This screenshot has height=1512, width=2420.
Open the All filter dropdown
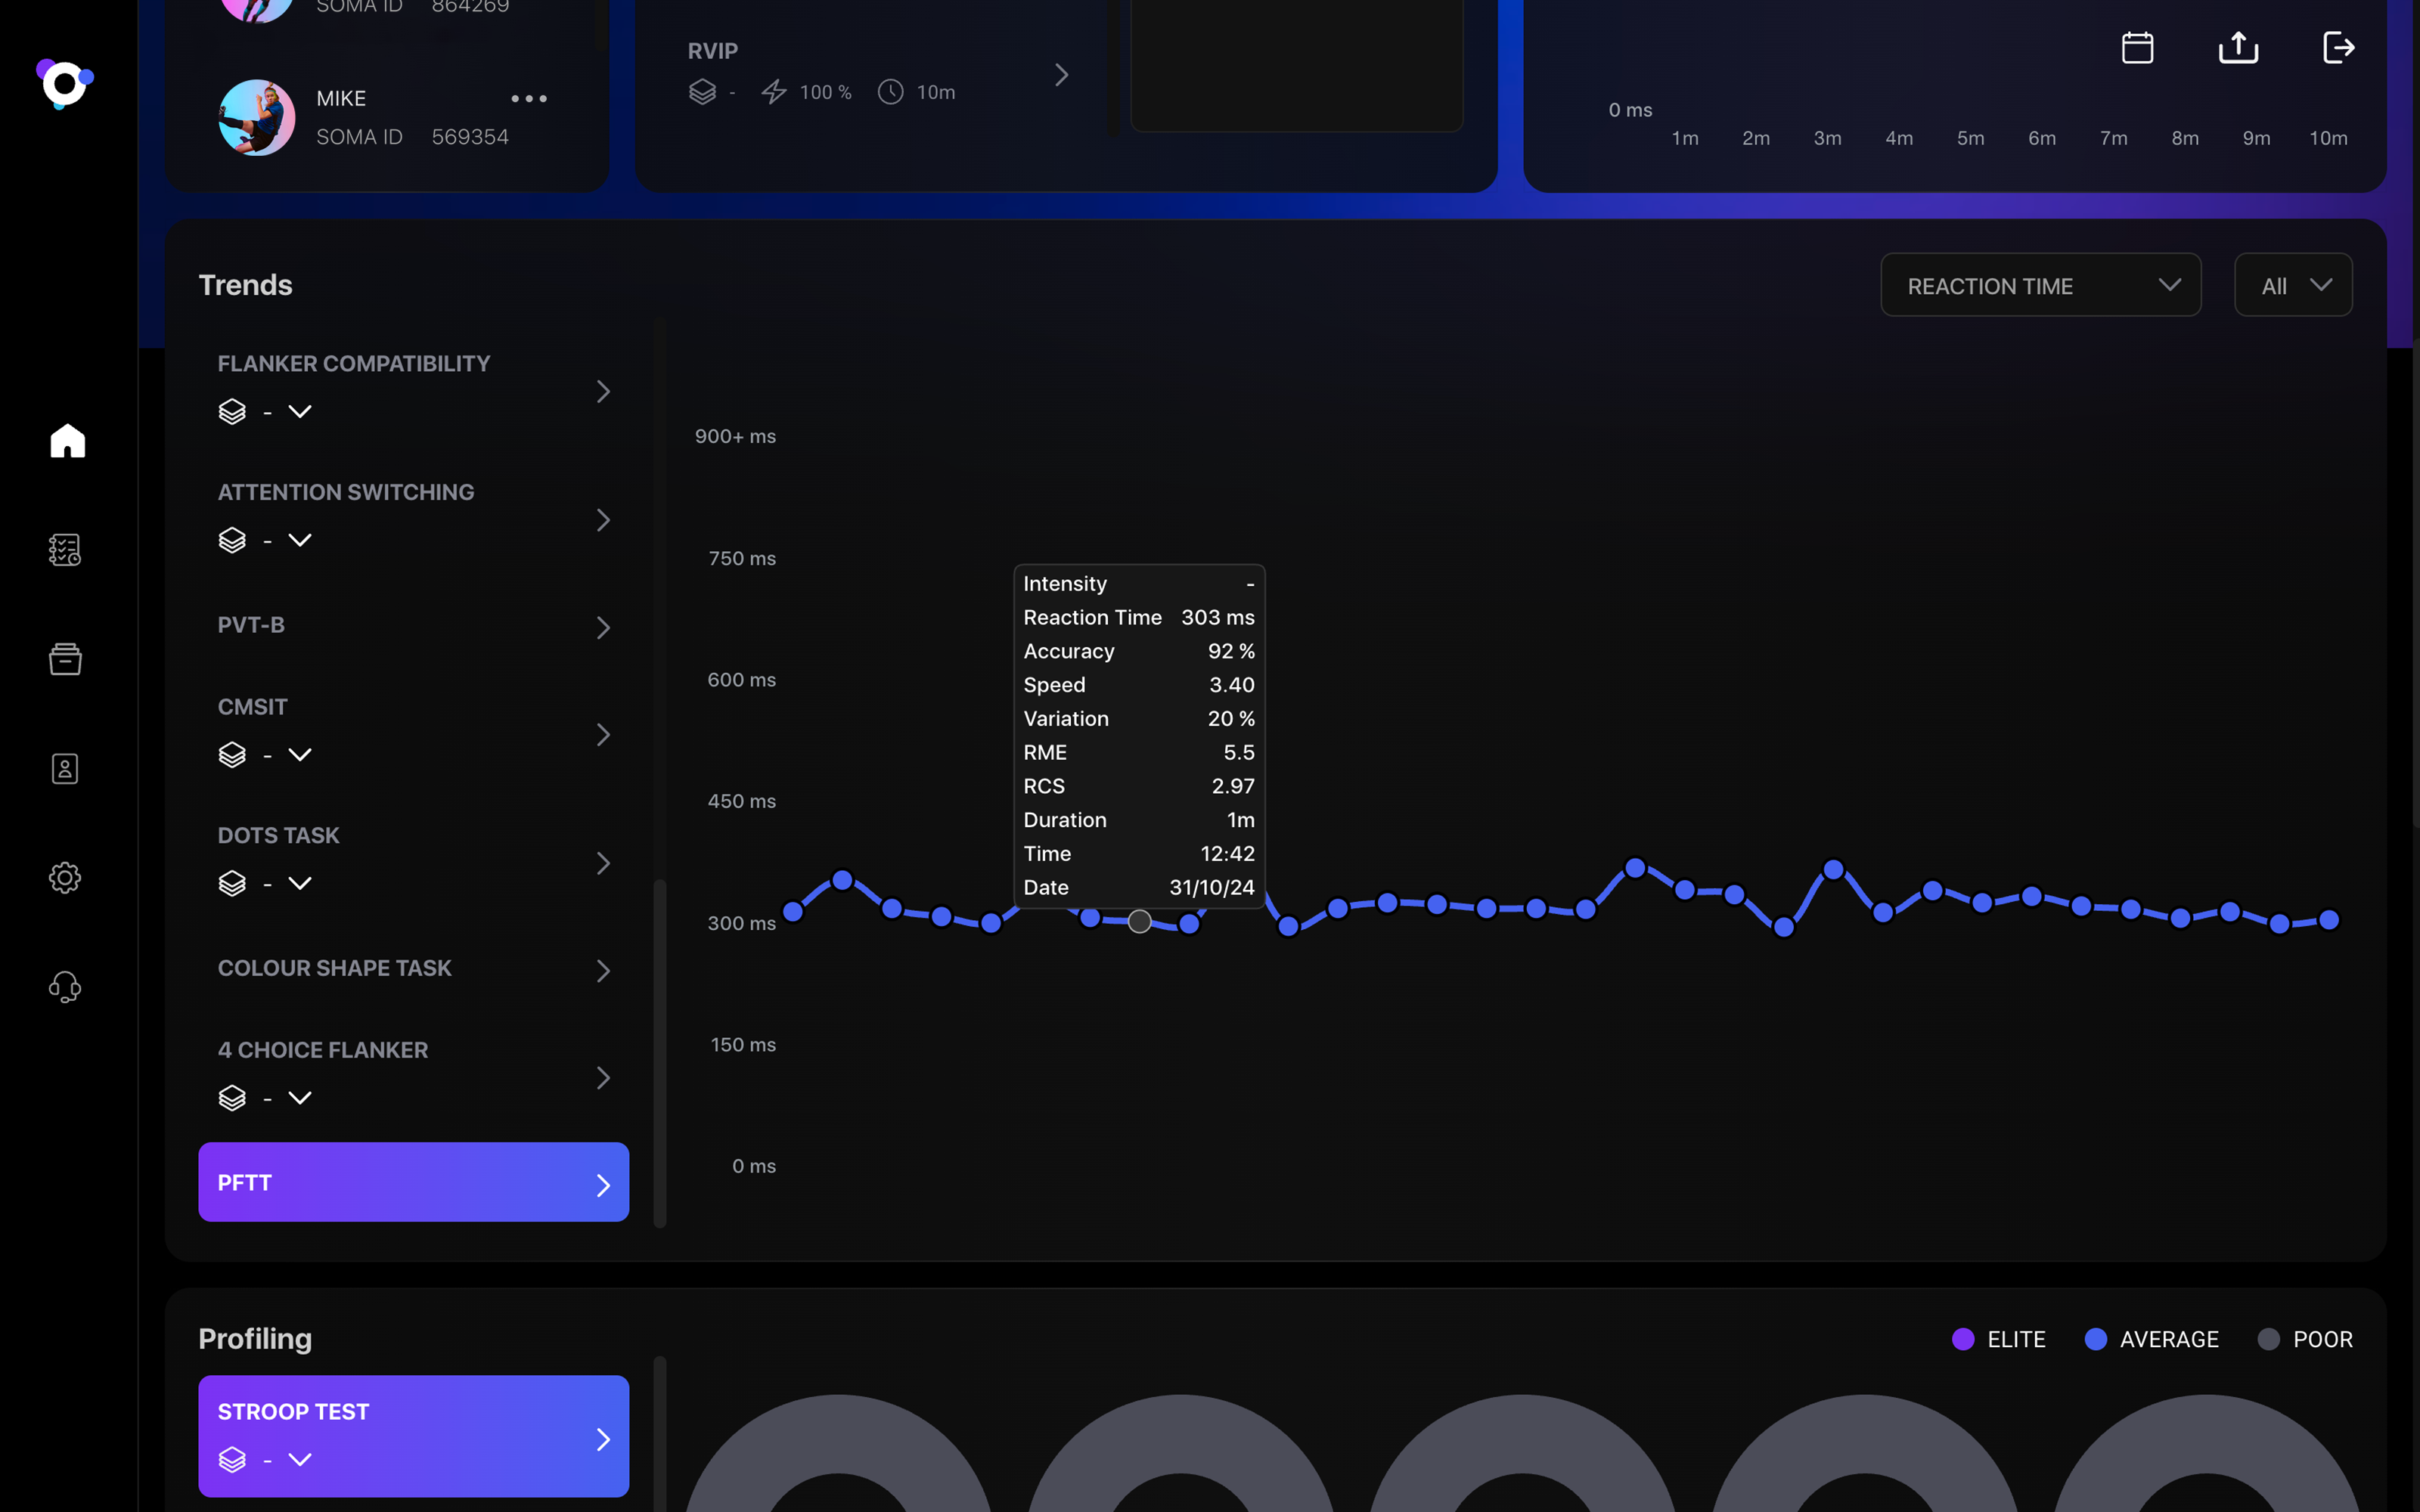pos(2292,285)
